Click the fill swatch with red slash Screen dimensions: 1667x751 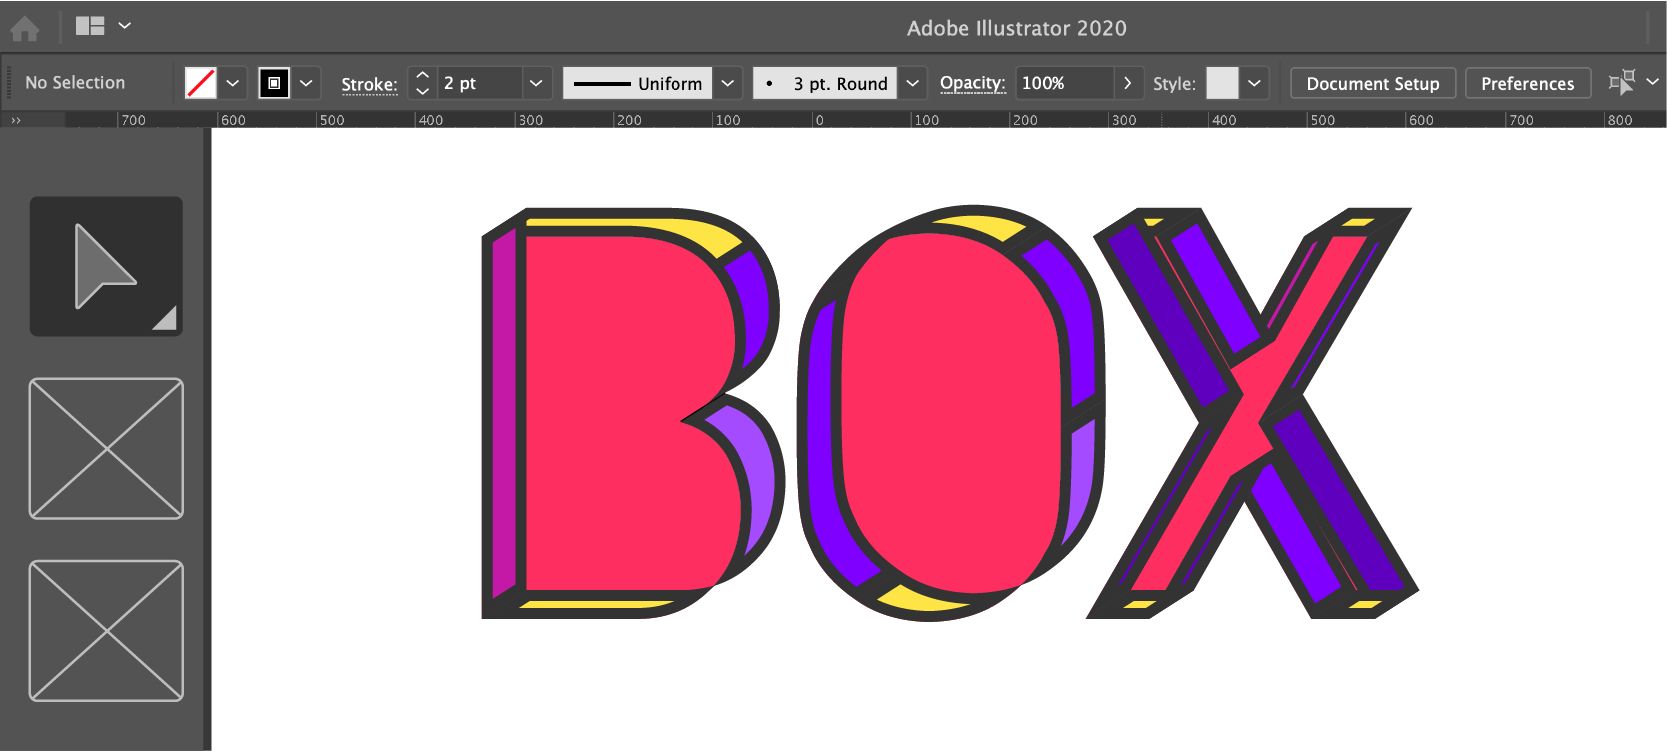(201, 83)
